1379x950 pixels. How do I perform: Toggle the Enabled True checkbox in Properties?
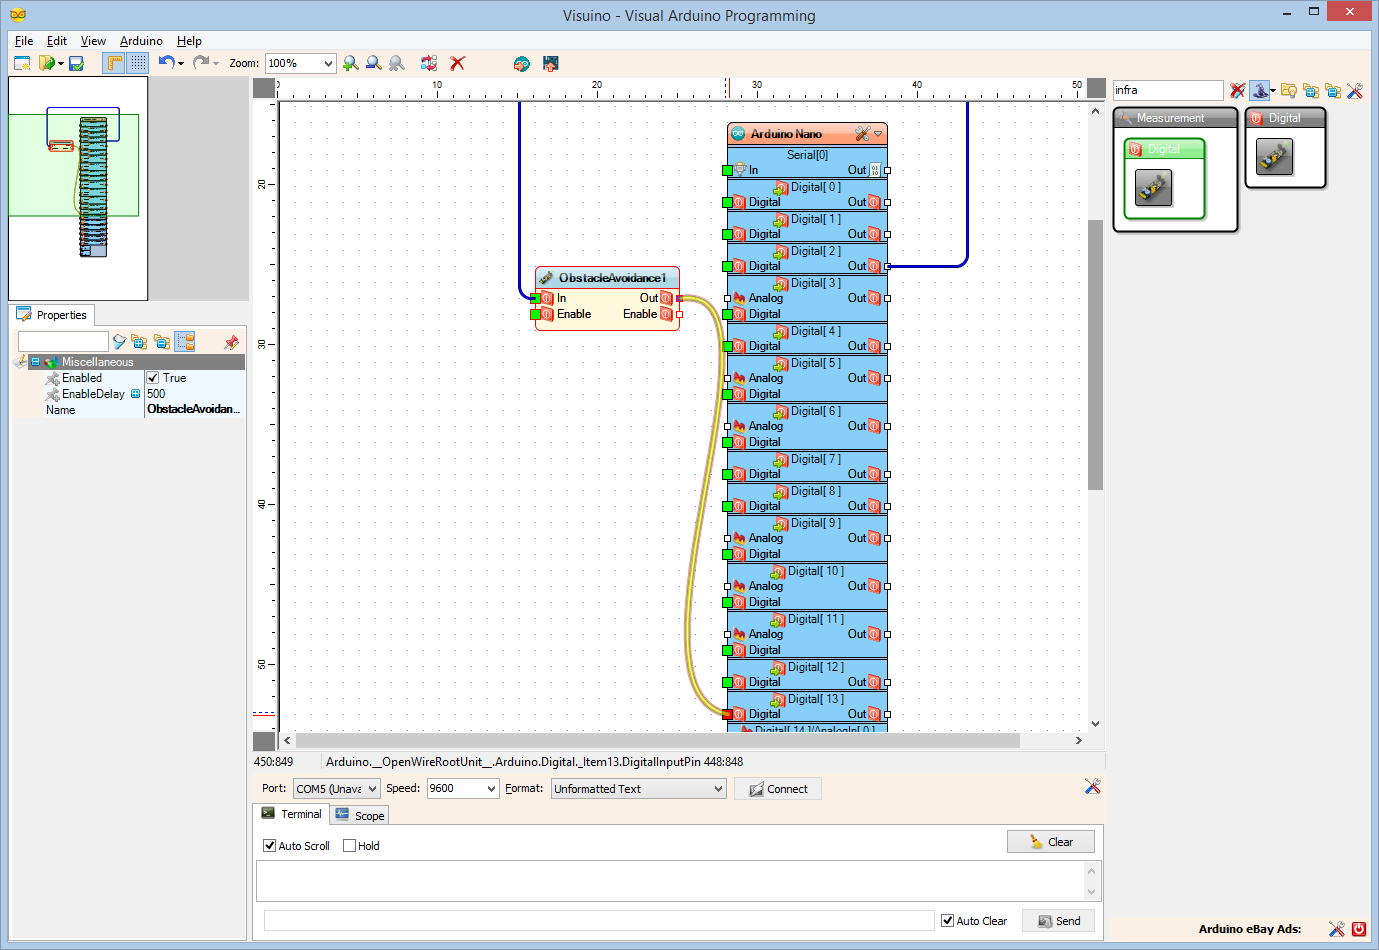tap(153, 378)
